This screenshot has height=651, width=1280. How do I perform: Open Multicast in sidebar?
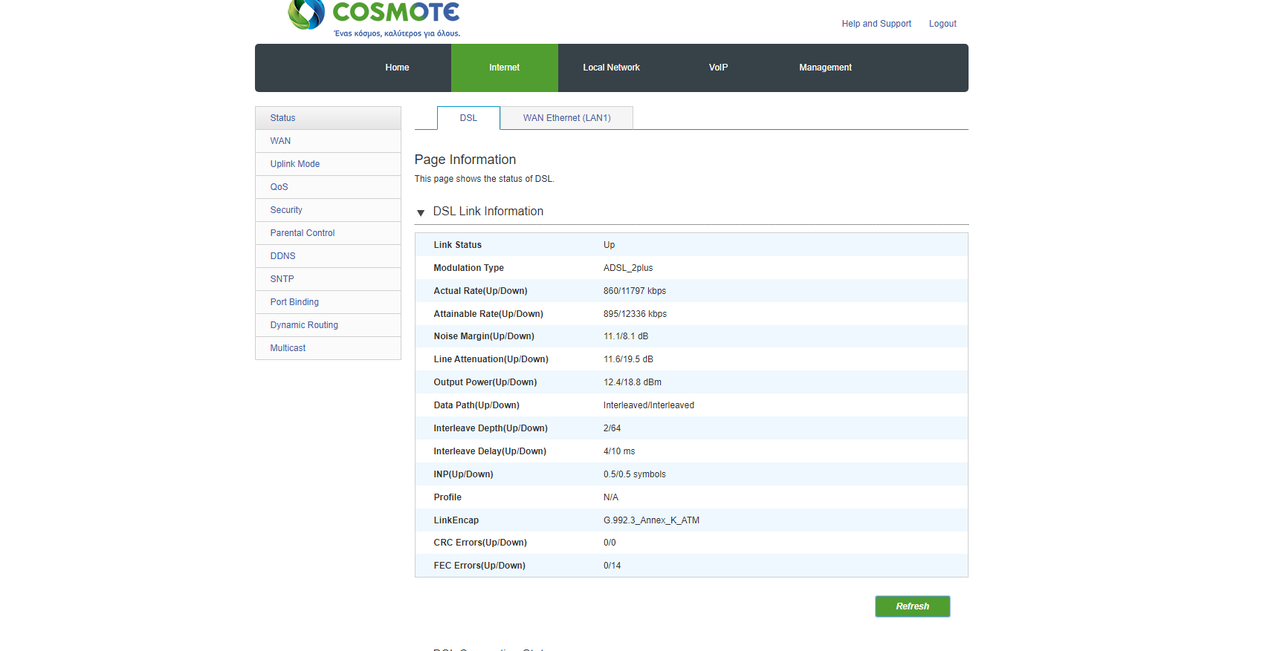click(328, 348)
